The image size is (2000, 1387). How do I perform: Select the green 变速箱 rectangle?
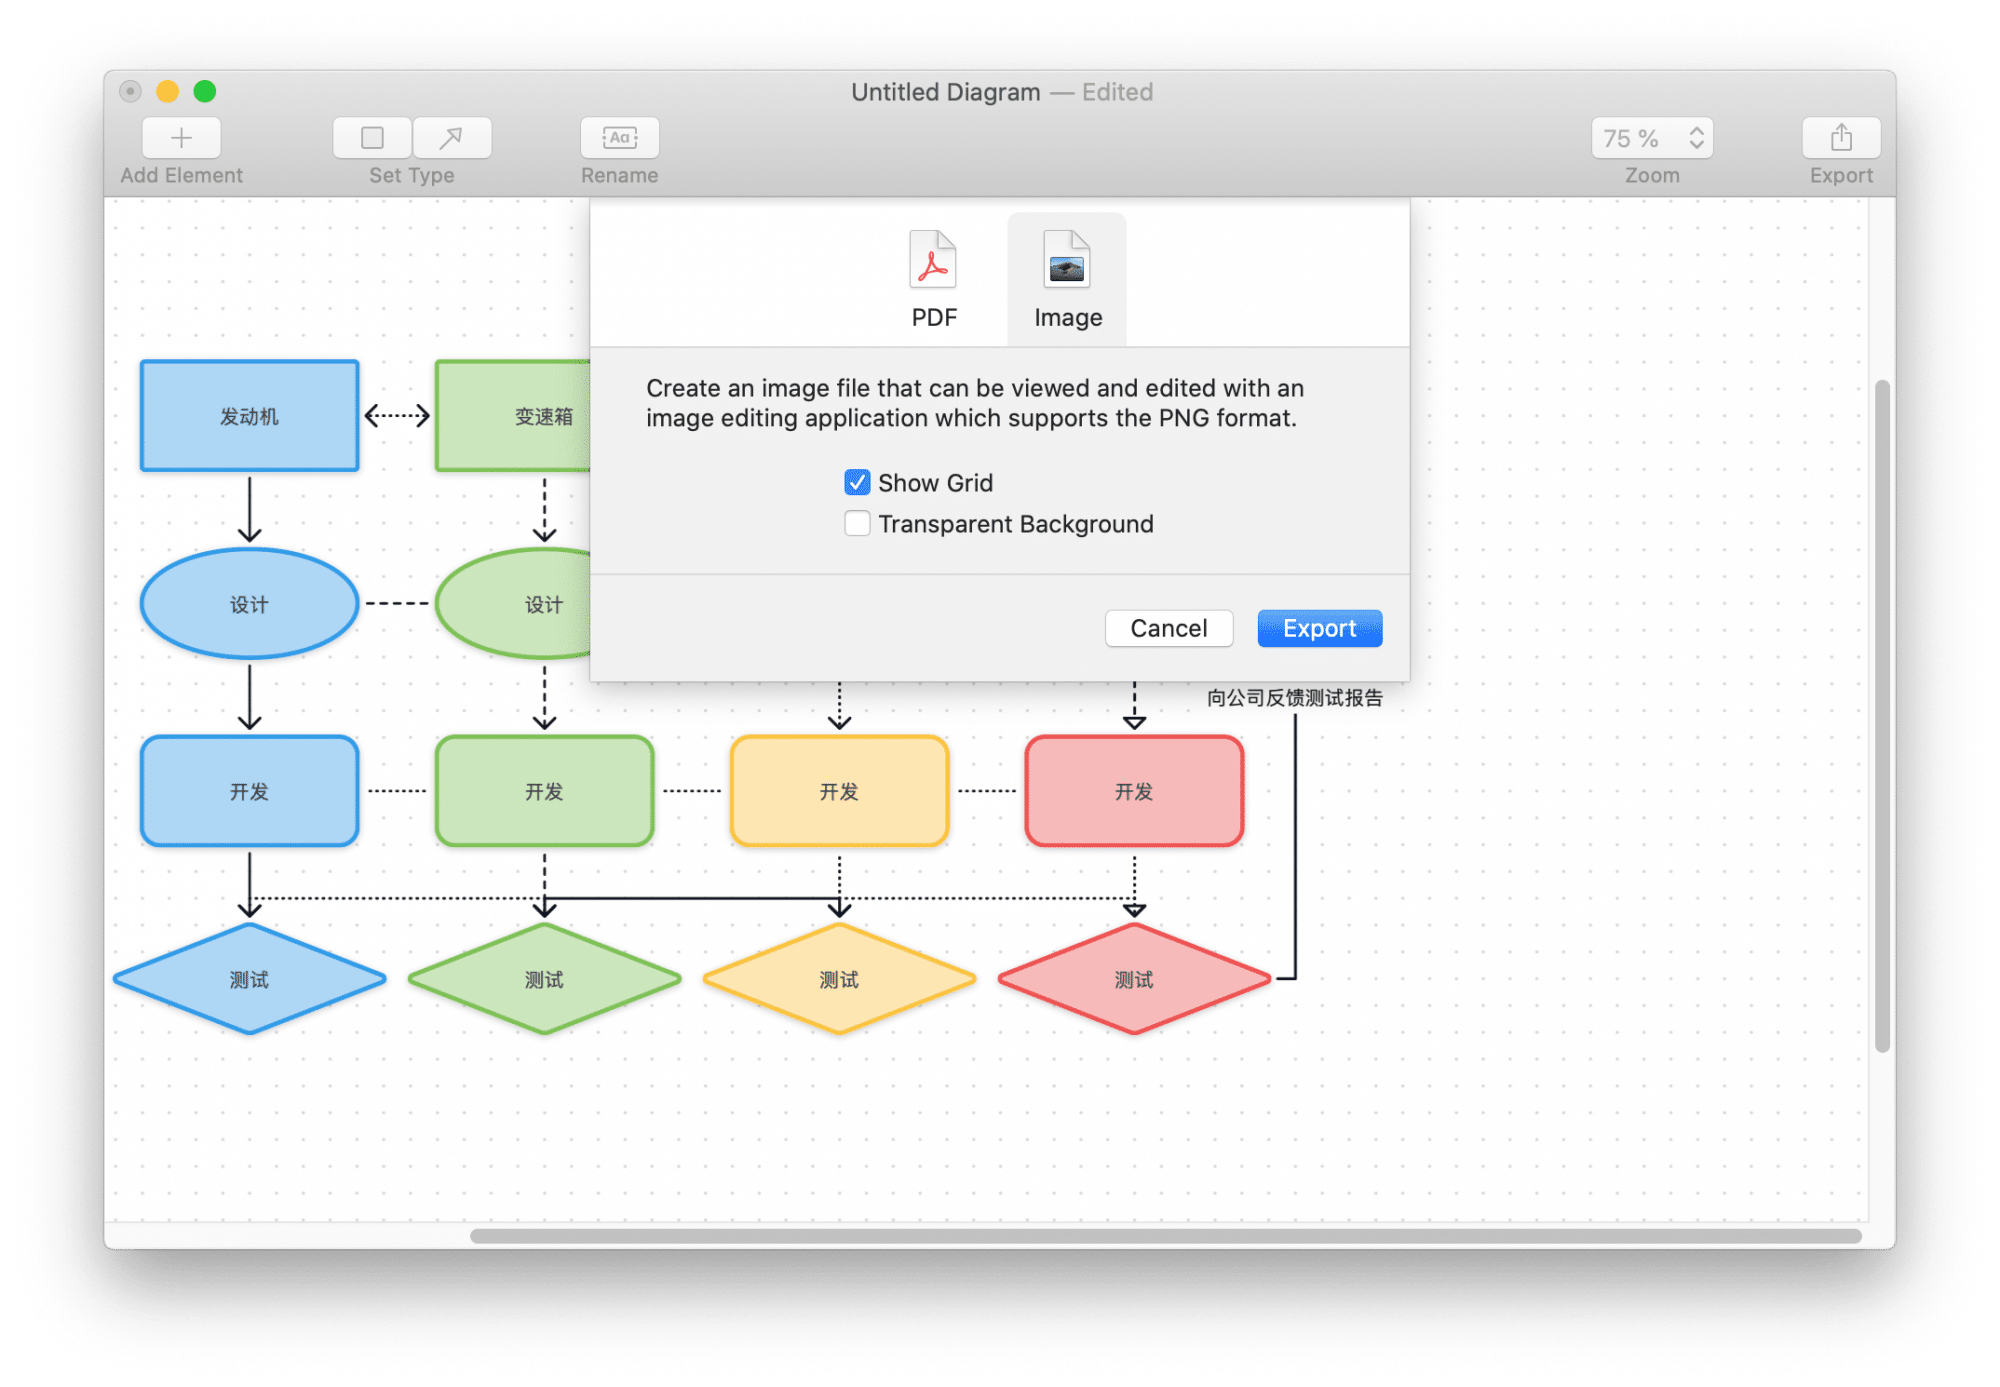point(514,416)
